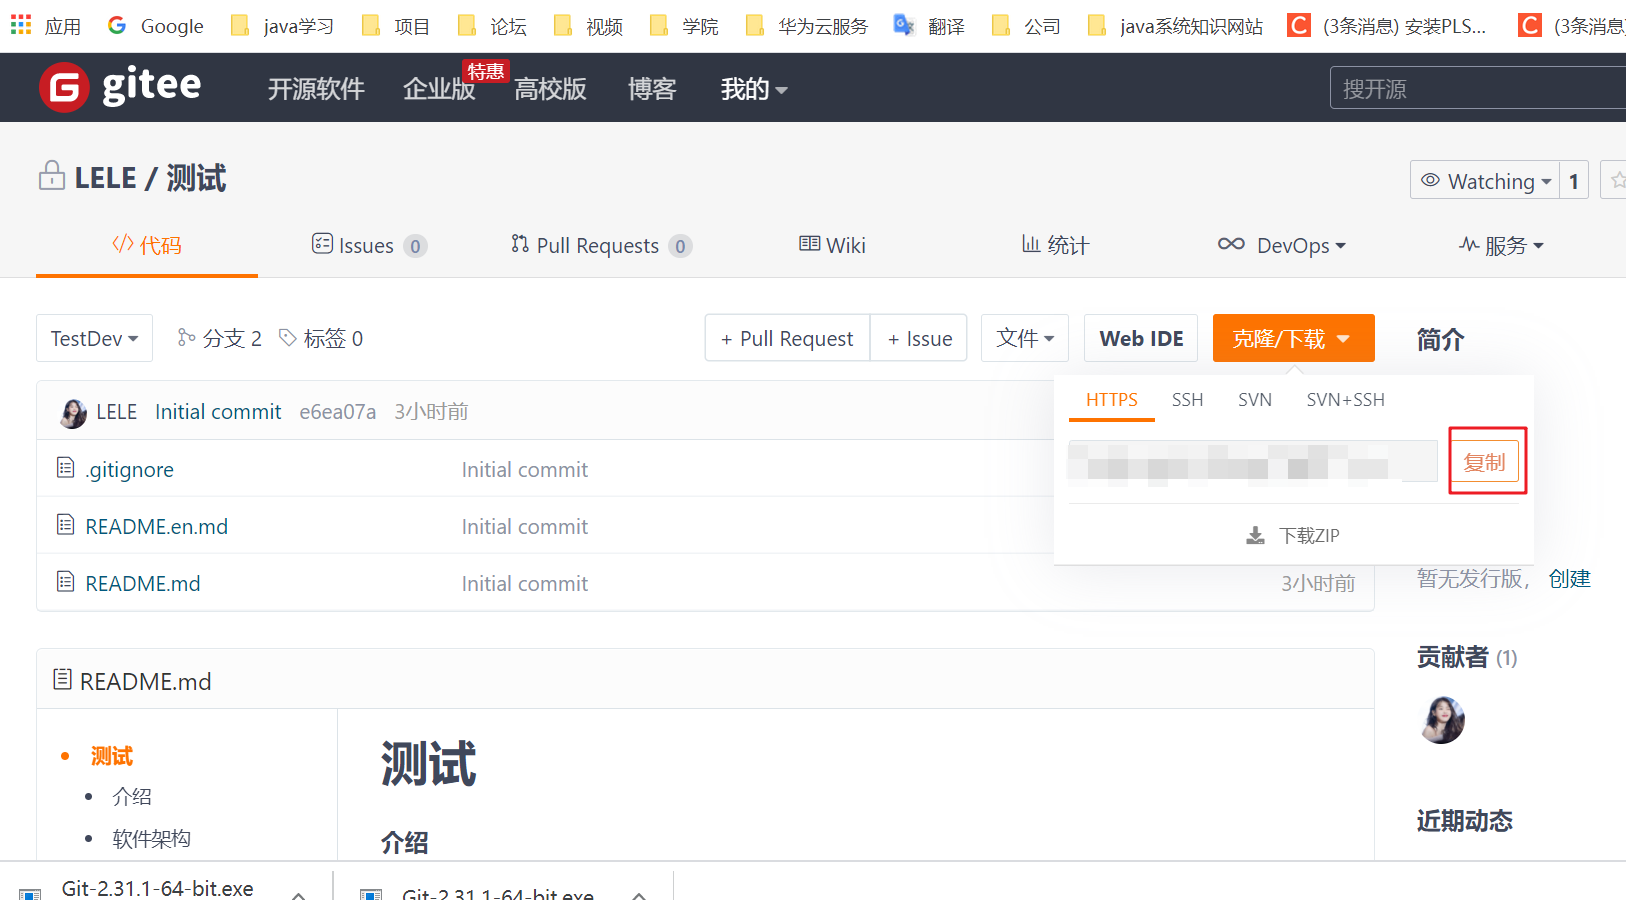Viewport: 1626px width, 900px height.
Task: Click the infinity icon on the DevOps tab
Action: pyautogui.click(x=1230, y=244)
